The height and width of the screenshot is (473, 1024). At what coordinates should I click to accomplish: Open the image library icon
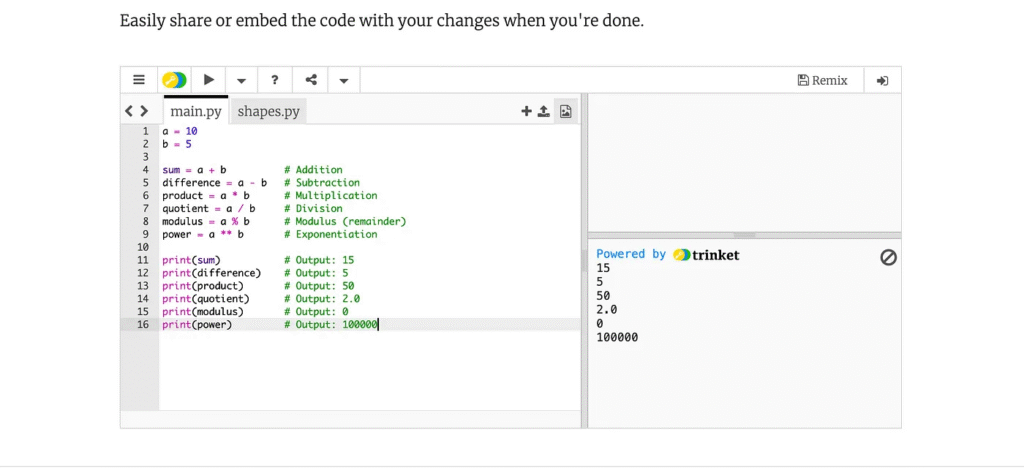pos(565,112)
